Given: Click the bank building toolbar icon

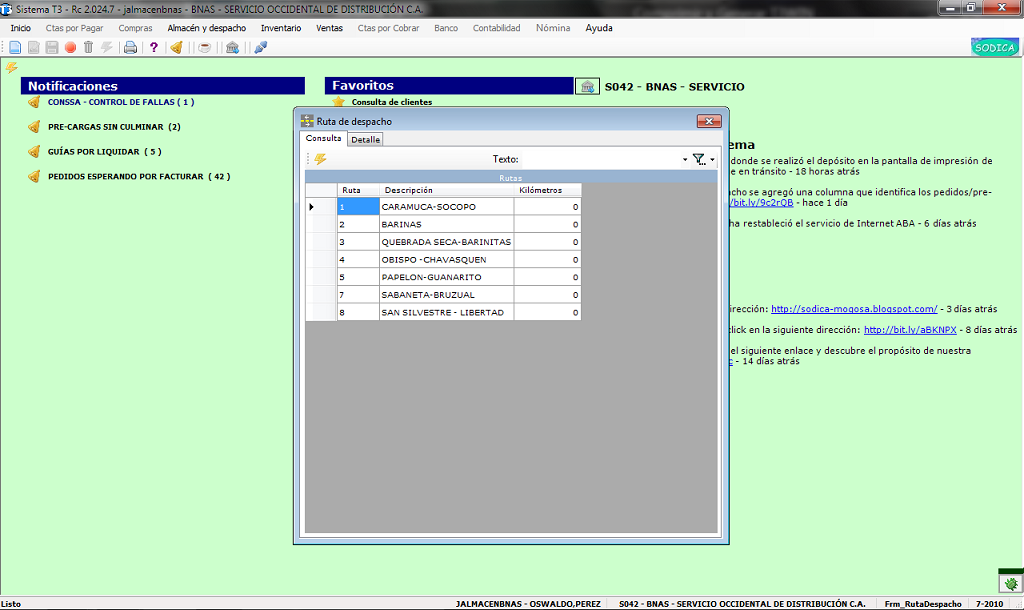Looking at the screenshot, I should click(x=232, y=48).
